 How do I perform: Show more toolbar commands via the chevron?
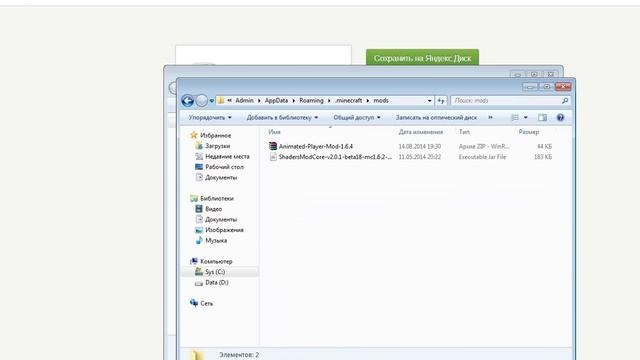click(490, 118)
